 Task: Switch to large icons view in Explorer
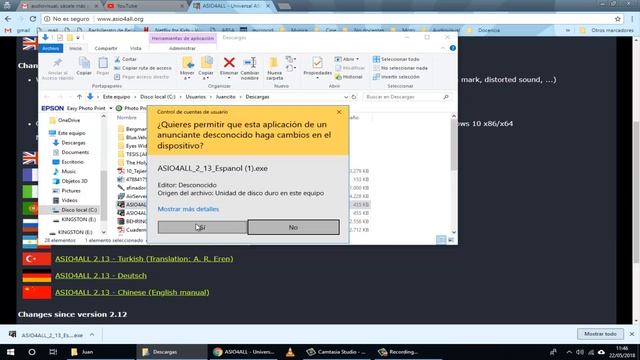[x=451, y=240]
